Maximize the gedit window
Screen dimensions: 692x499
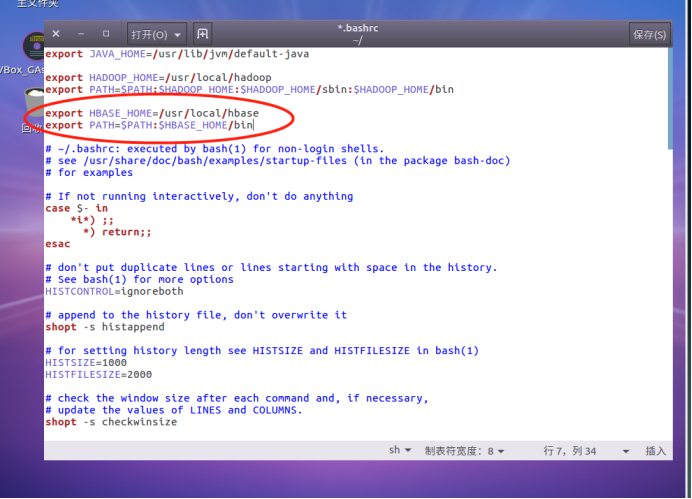[106, 34]
